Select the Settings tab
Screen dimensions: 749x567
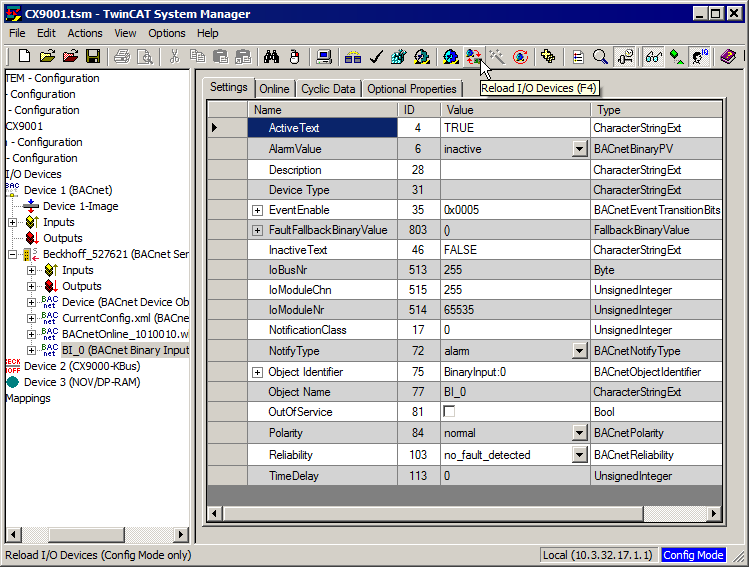click(x=229, y=87)
